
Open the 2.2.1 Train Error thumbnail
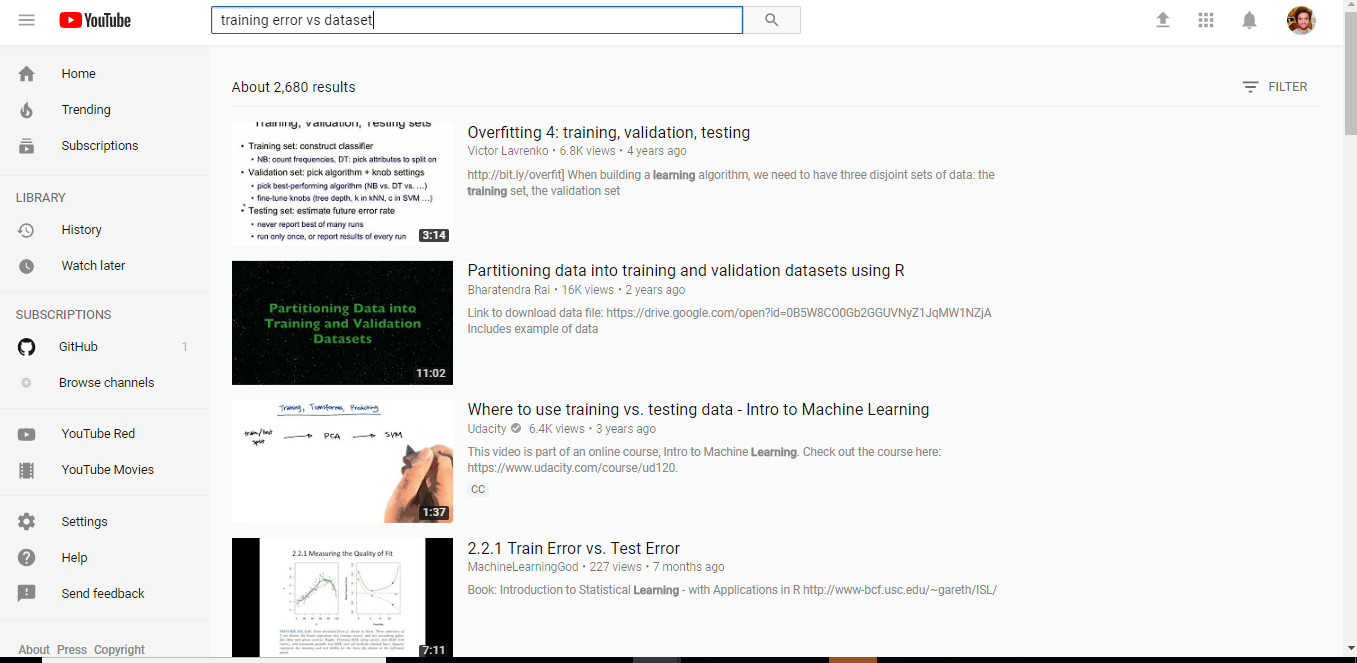click(342, 598)
